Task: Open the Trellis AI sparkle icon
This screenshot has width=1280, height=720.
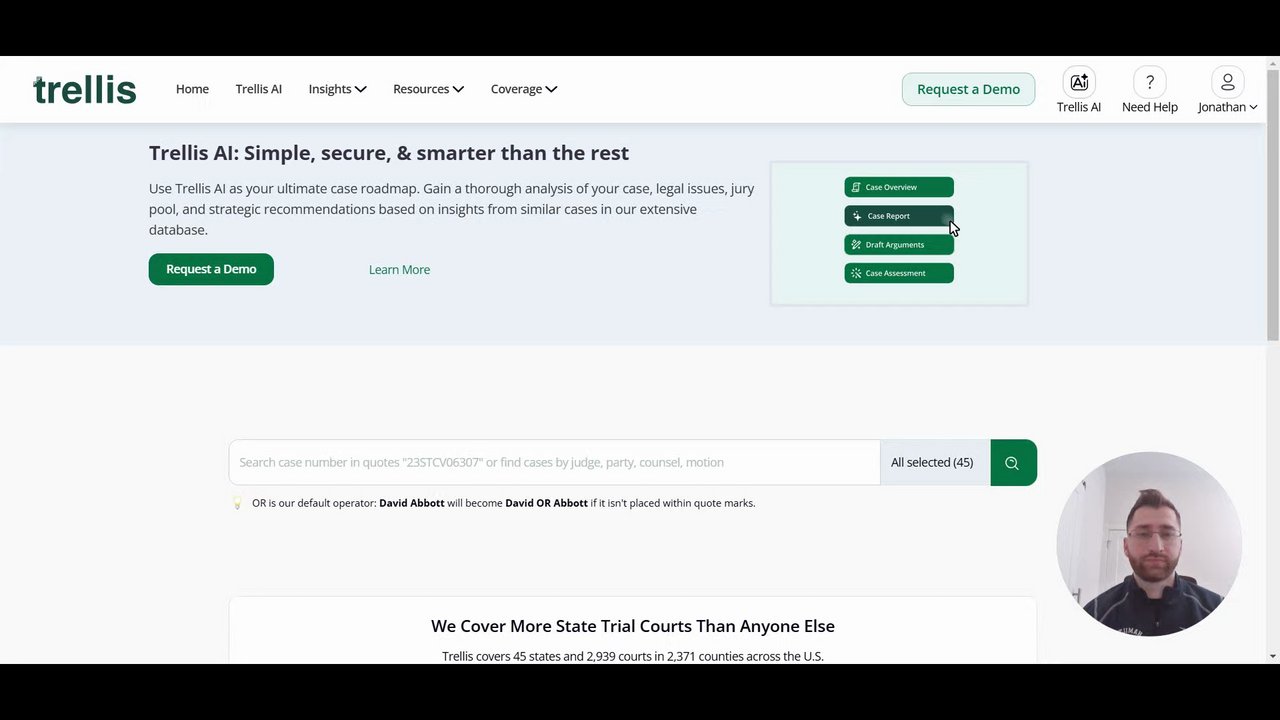Action: (1079, 82)
